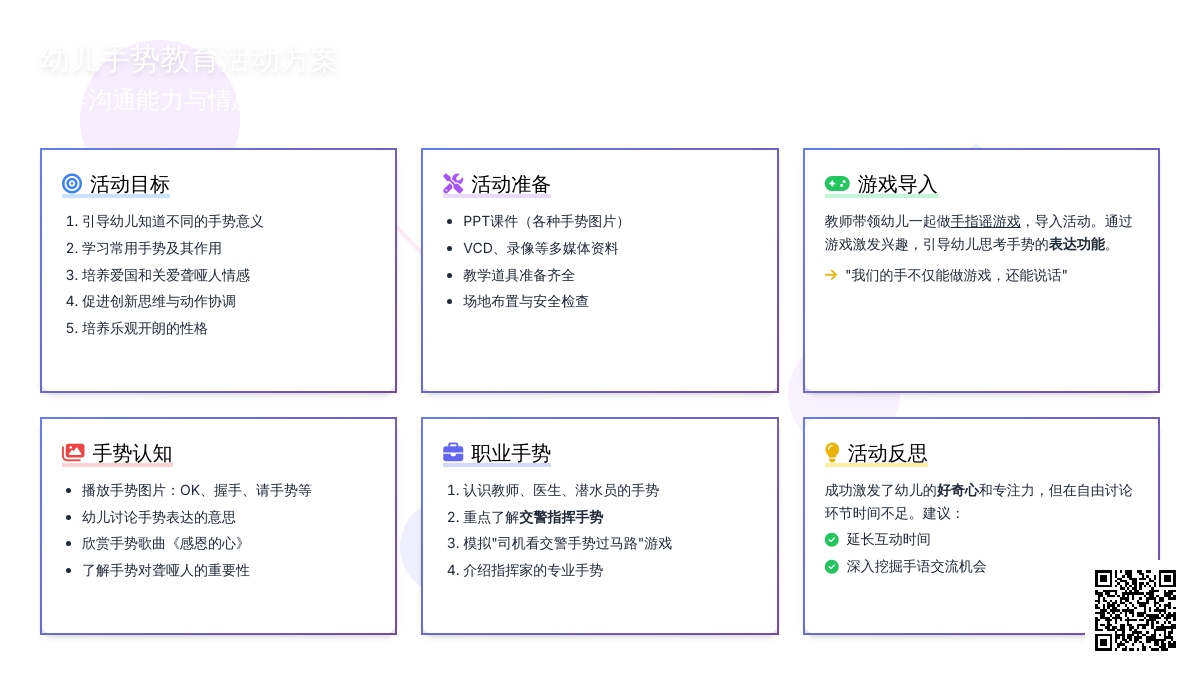Click the tools icon beside 活动准备
1200x675 pixels.
(x=453, y=184)
